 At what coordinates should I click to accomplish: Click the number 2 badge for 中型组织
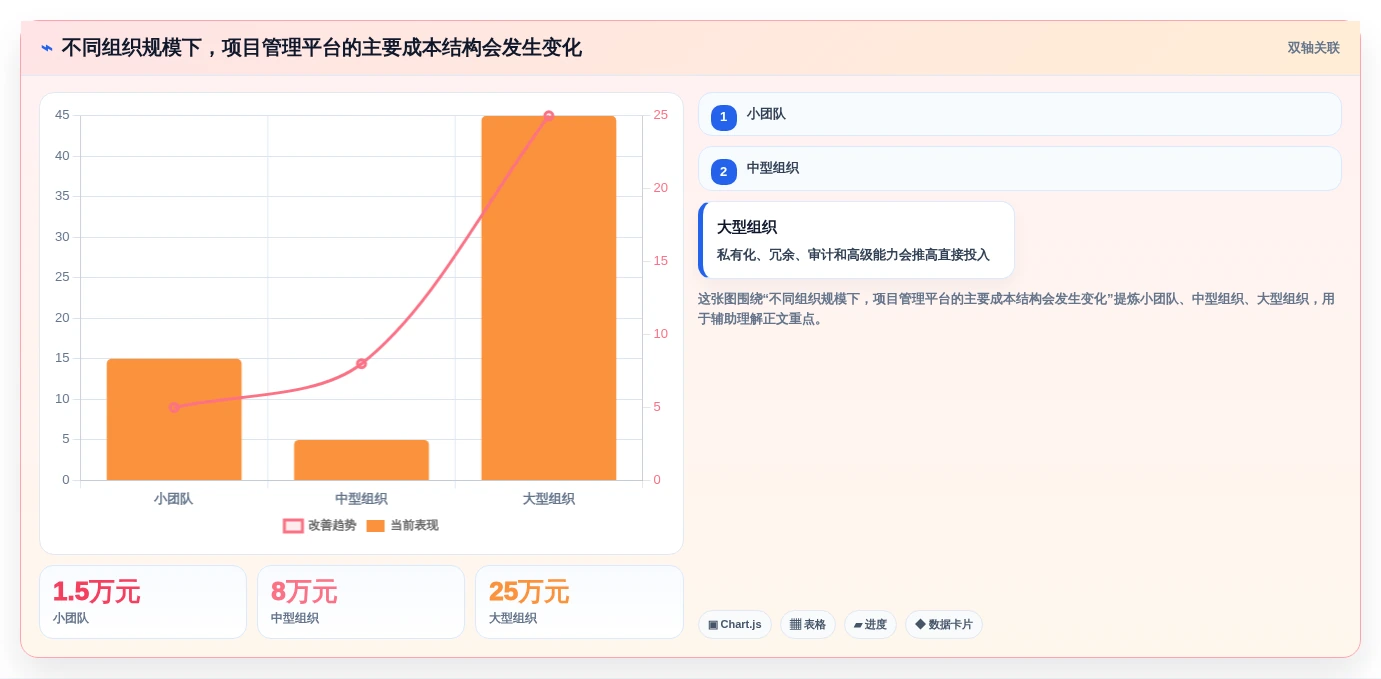point(723,171)
